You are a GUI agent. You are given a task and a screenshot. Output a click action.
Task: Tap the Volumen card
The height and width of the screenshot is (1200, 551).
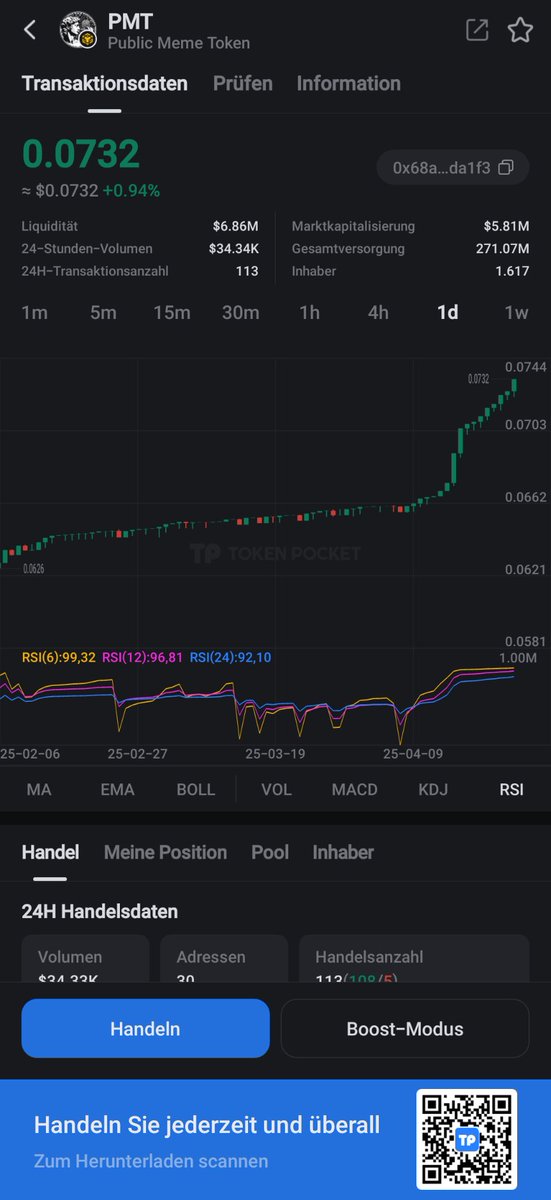click(x=85, y=958)
